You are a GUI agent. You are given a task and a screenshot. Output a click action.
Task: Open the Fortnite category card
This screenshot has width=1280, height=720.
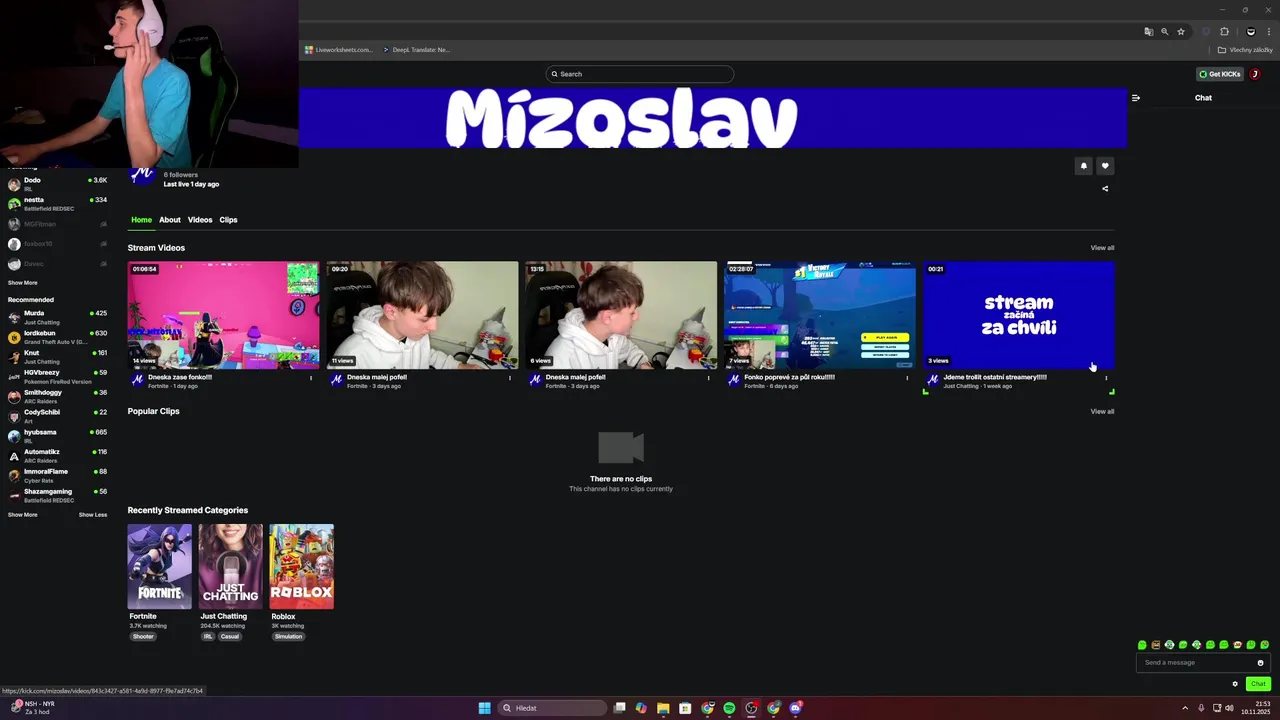pos(160,567)
